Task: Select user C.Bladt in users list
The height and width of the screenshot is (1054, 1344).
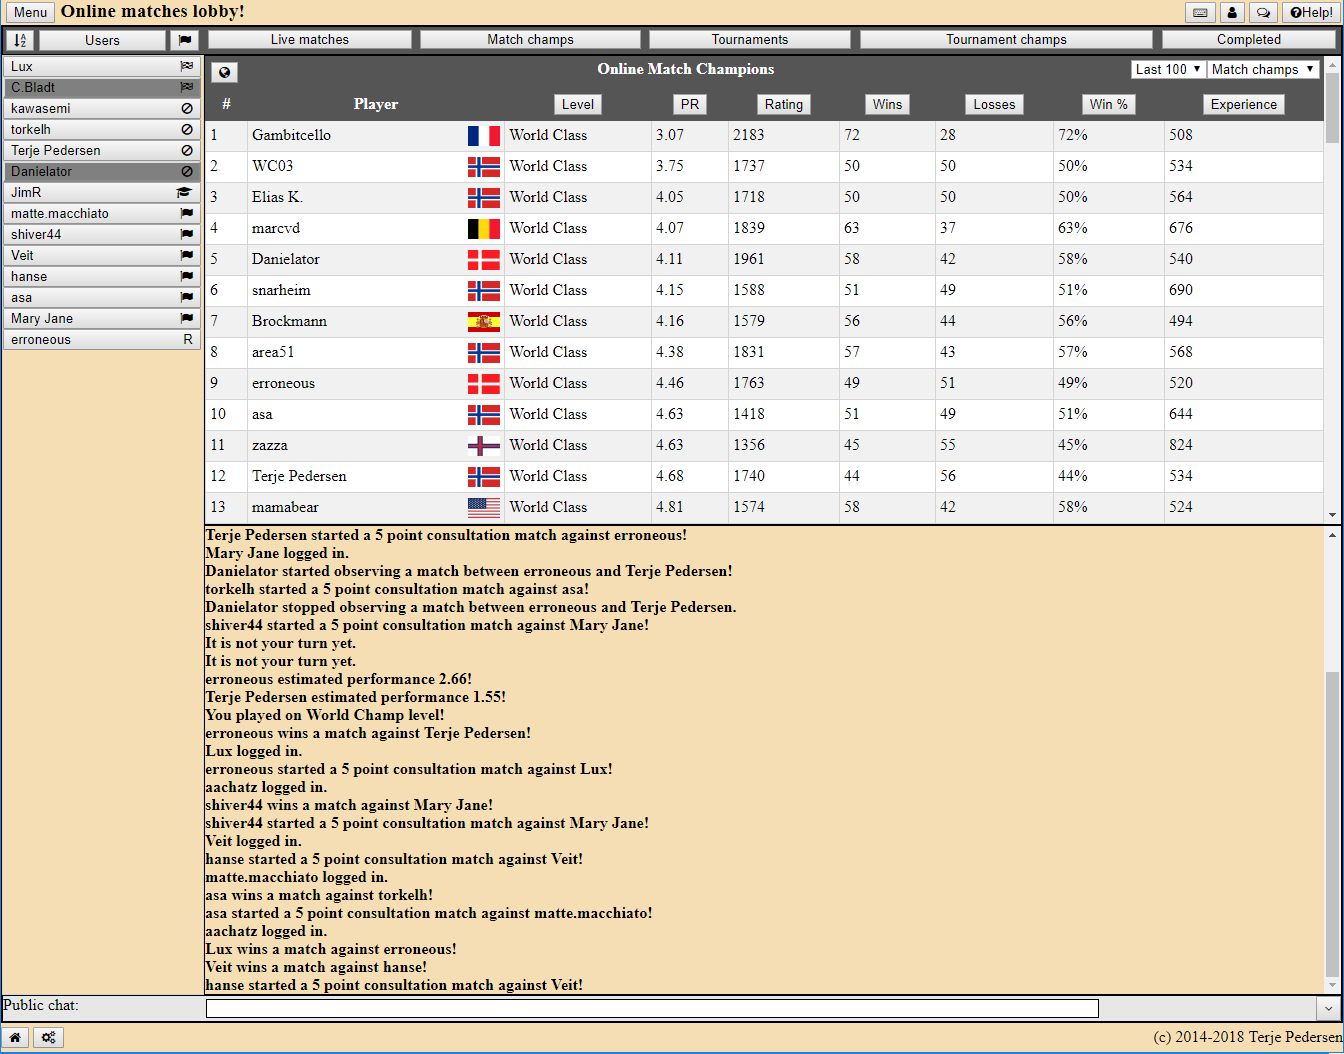Action: coord(102,87)
